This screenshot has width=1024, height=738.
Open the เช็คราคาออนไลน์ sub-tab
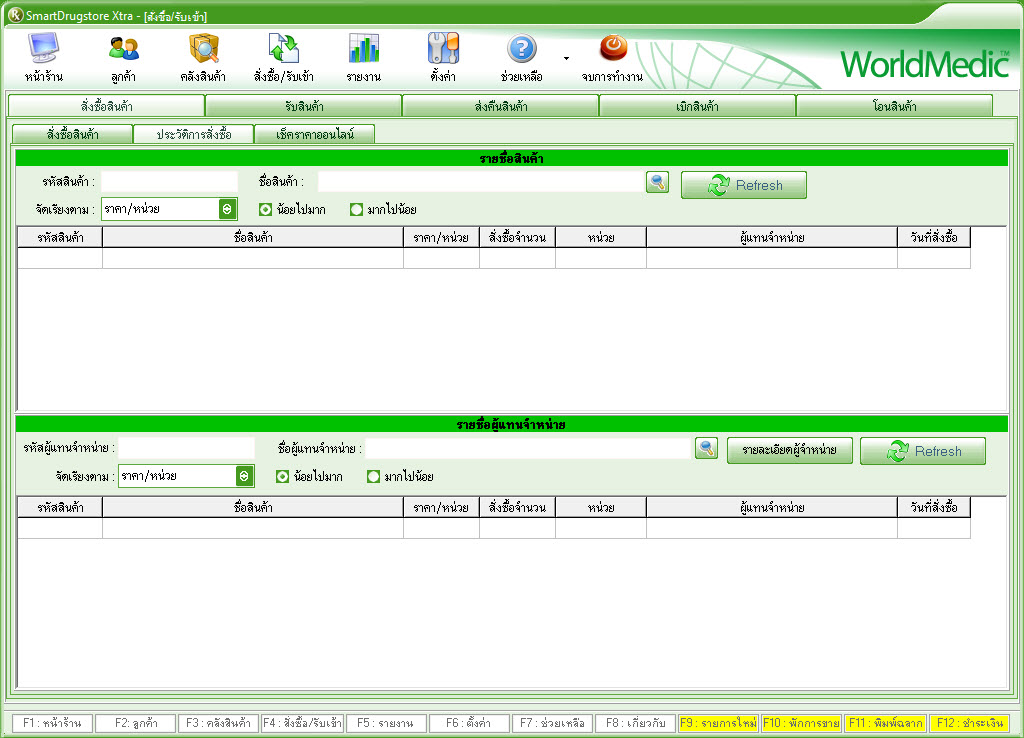[314, 134]
